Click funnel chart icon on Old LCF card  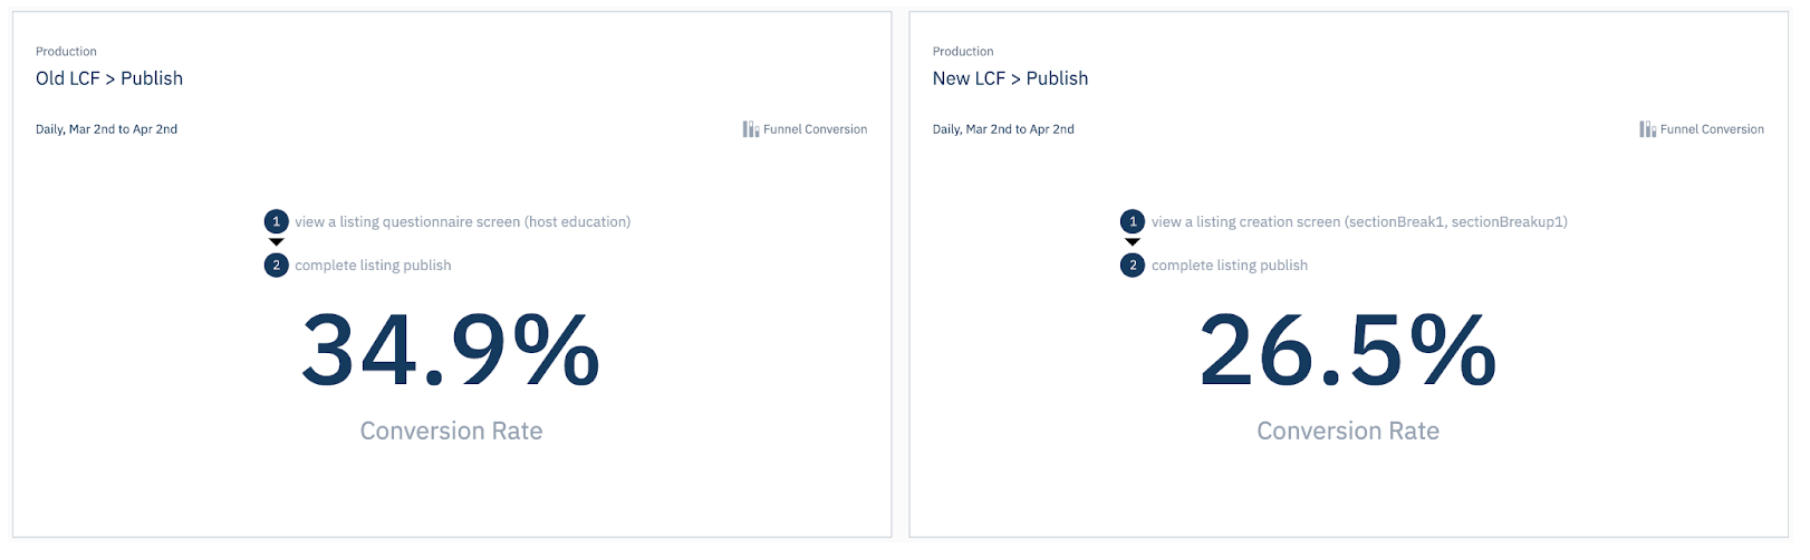tap(750, 129)
